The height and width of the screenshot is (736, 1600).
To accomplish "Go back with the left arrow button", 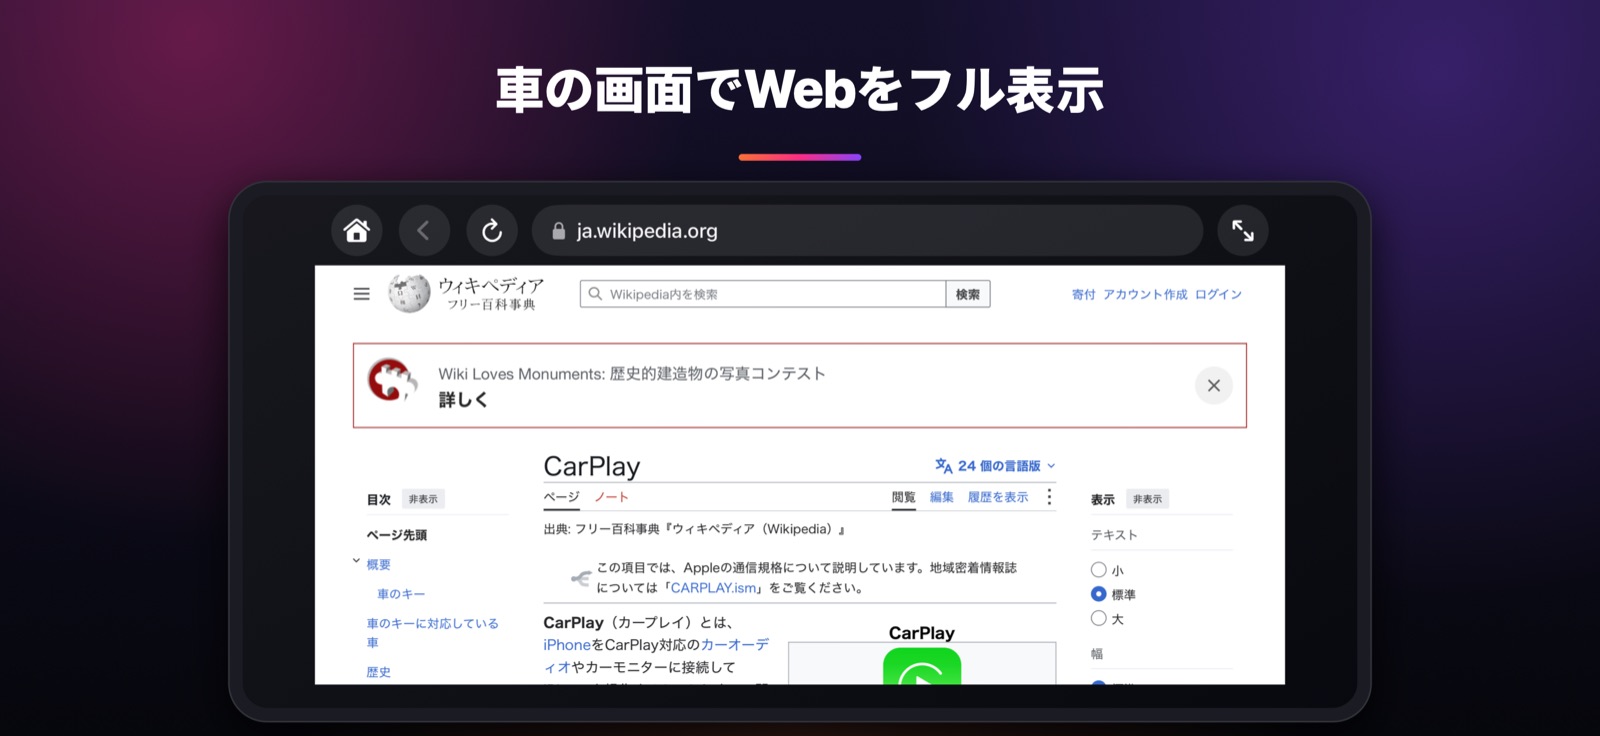I will click(x=424, y=231).
